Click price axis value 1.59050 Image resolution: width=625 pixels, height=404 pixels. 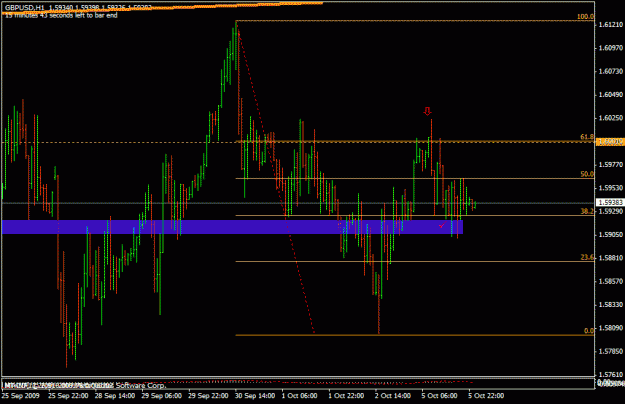click(x=611, y=235)
